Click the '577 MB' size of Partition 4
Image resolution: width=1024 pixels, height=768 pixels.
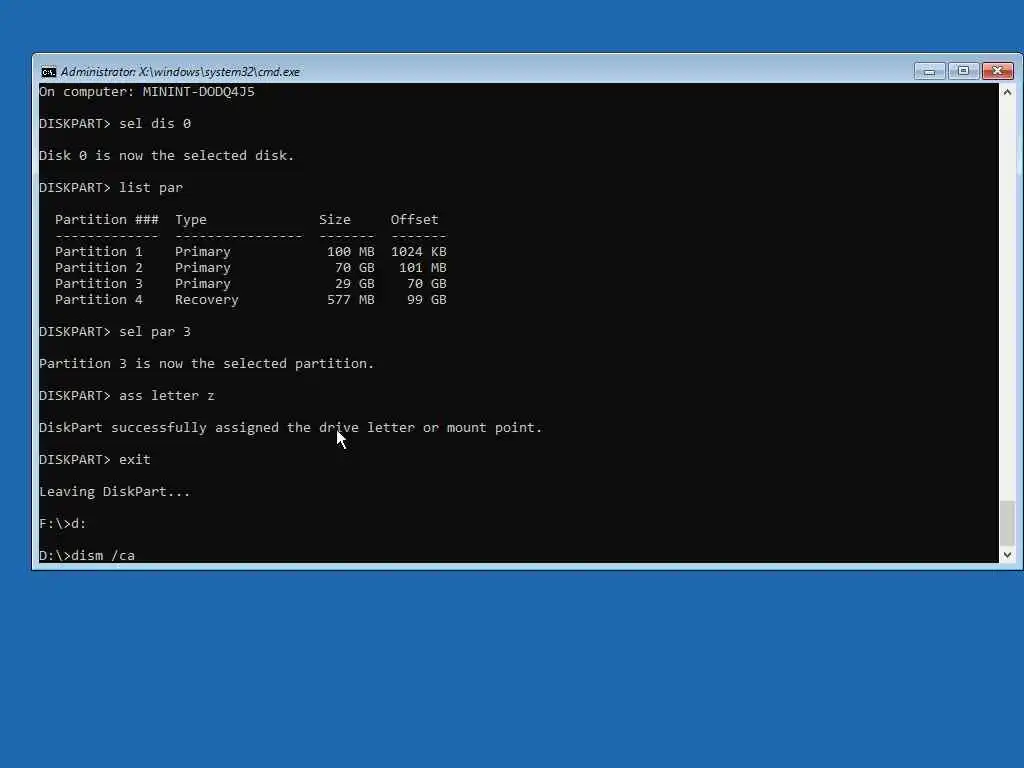[351, 300]
